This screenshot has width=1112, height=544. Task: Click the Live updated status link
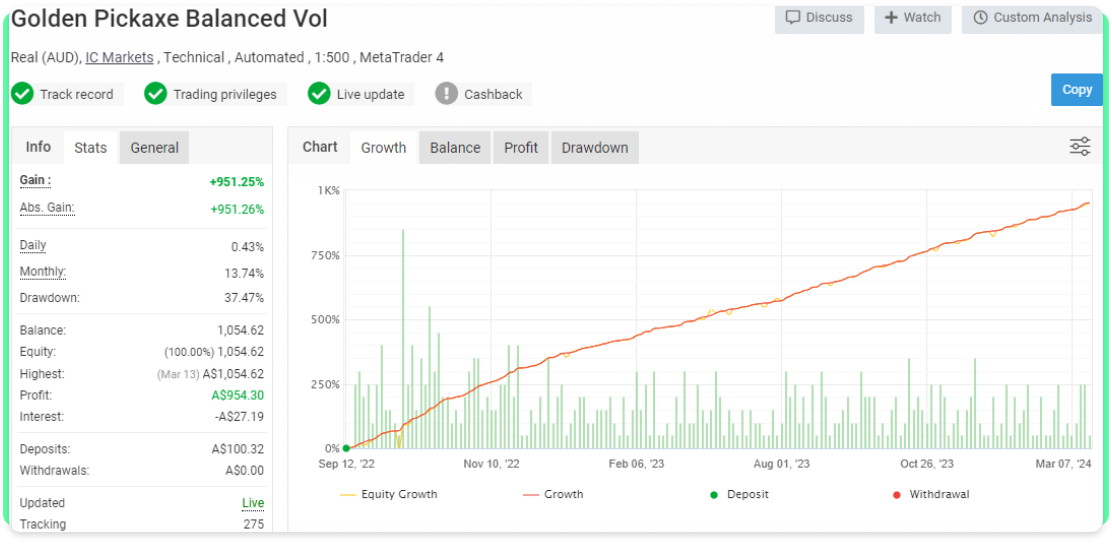coord(253,503)
